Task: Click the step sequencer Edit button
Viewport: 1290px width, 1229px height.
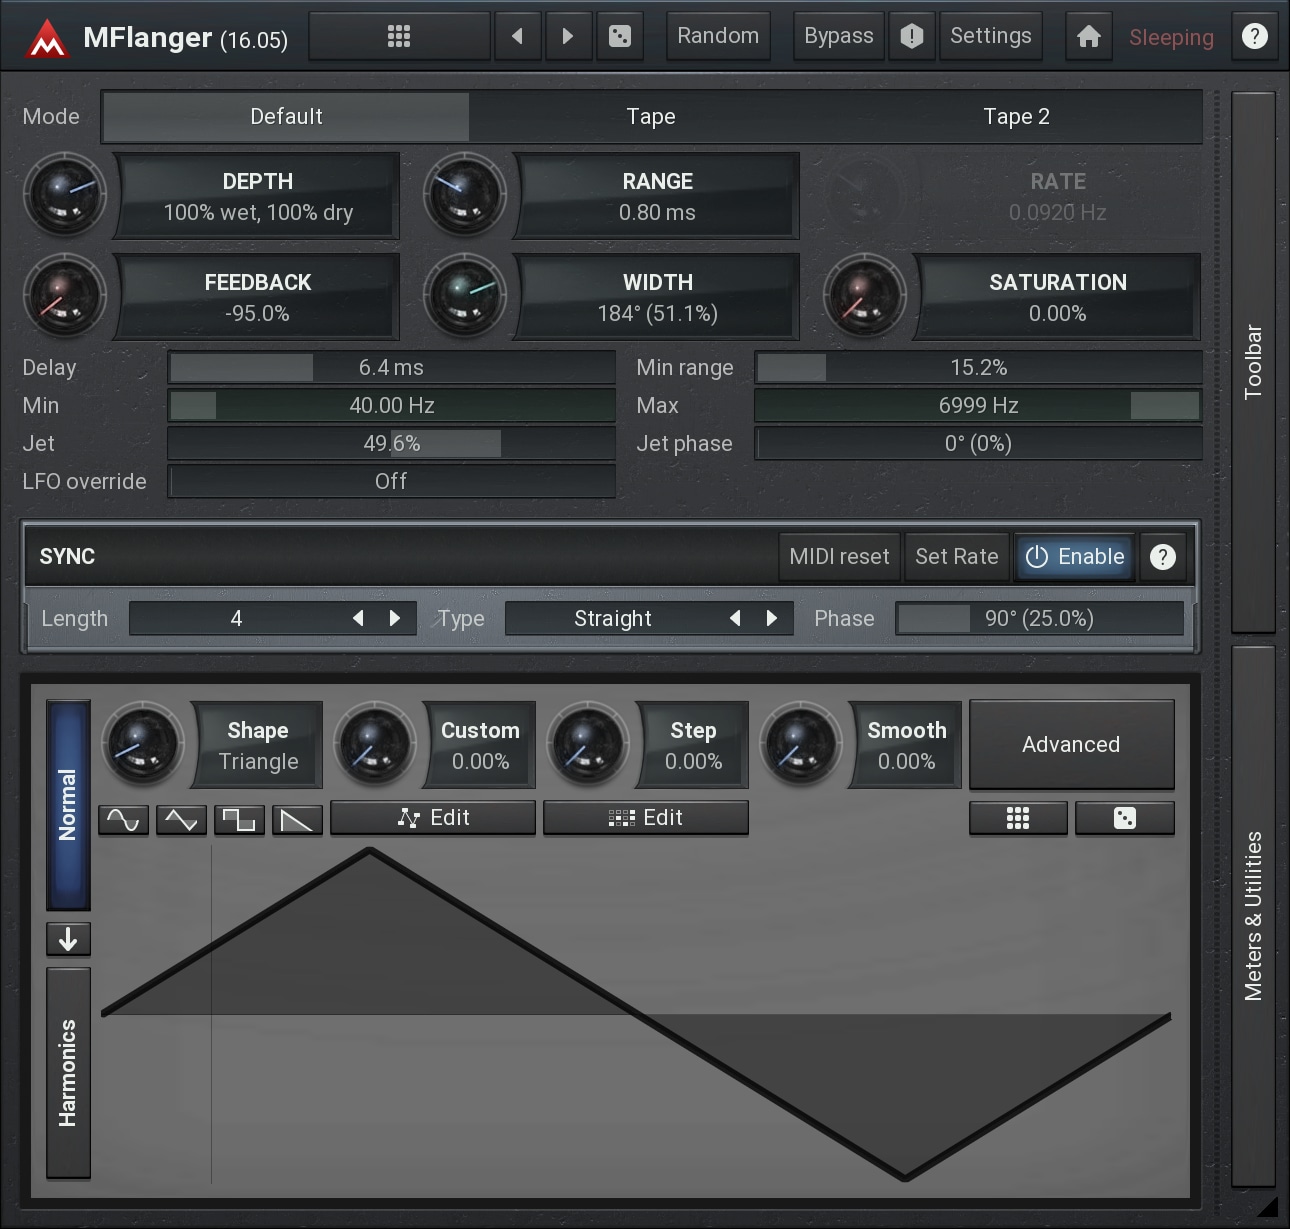Action: tap(646, 818)
